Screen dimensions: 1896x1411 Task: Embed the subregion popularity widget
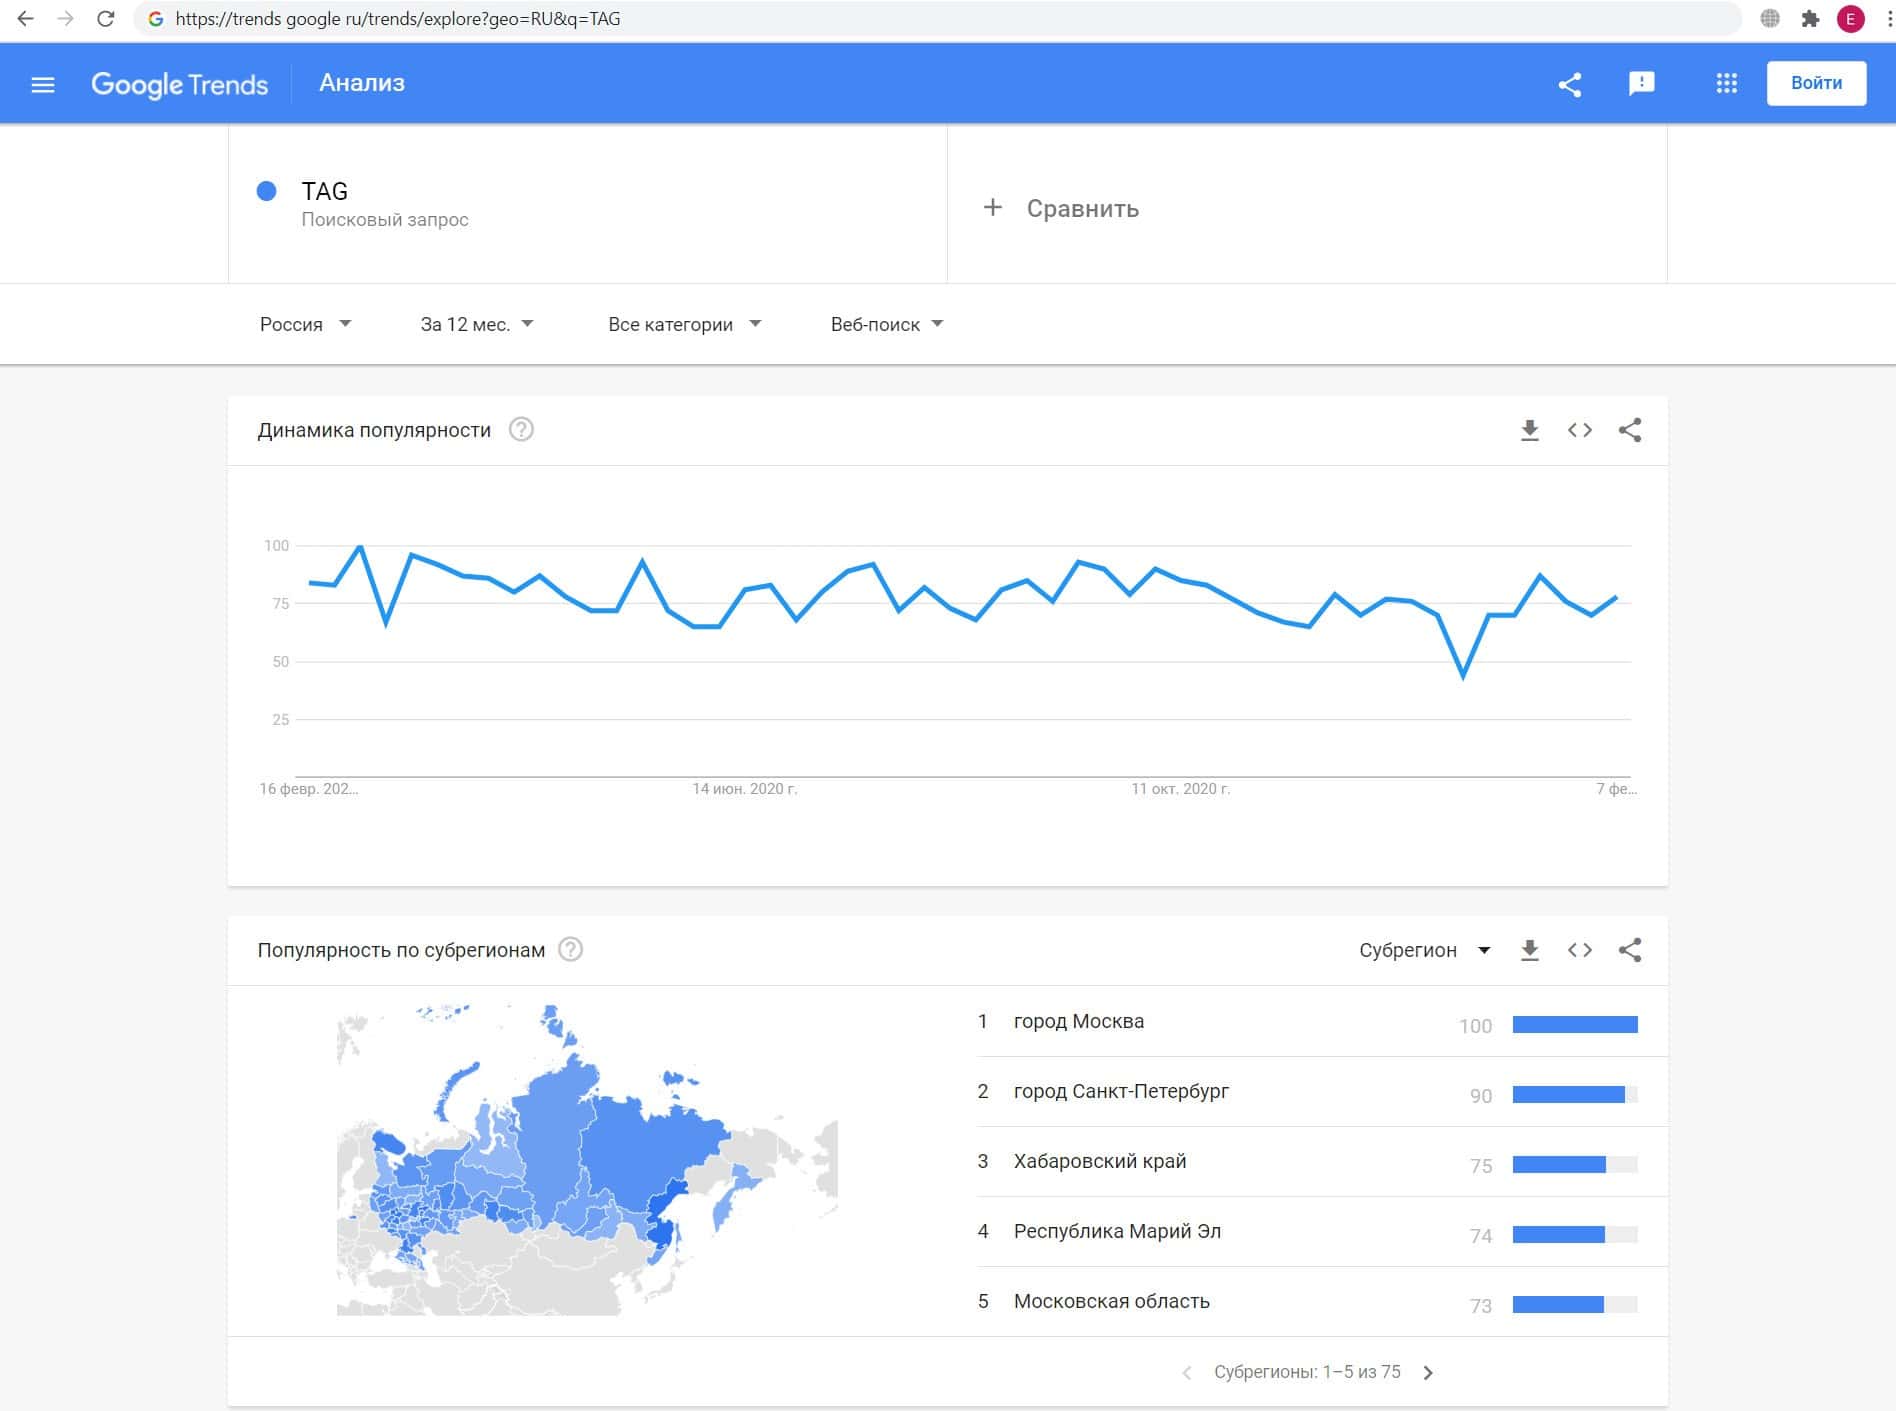click(1580, 951)
